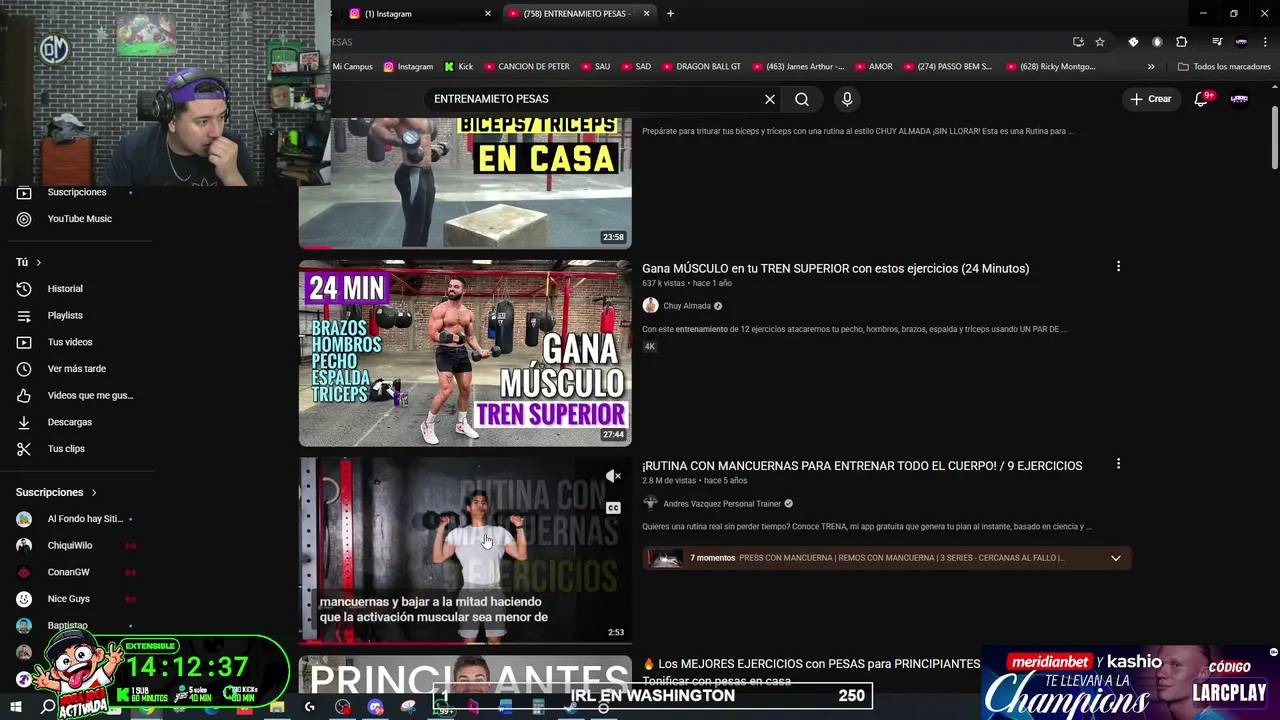Open the Mi Campus bookmark
Viewport: 1280px width, 720px height.
click(352, 67)
